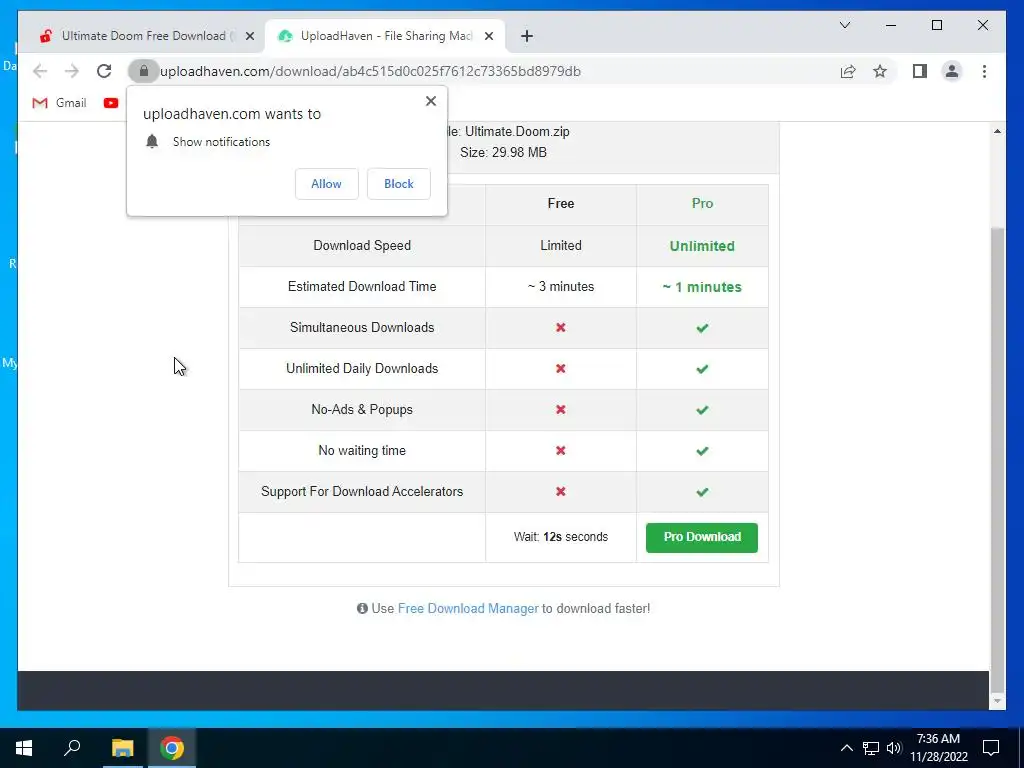Switch to the Ultimate Doom Free Download tab

click(145, 36)
